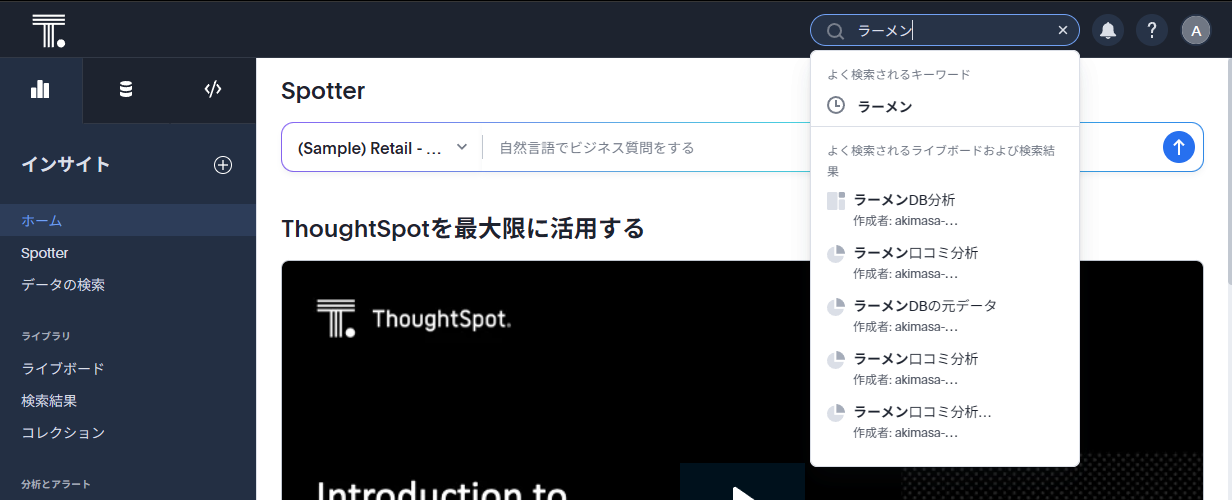Viewport: 1232px width, 500px height.
Task: Submit the Spotter question with arrow button
Action: pos(1179,147)
